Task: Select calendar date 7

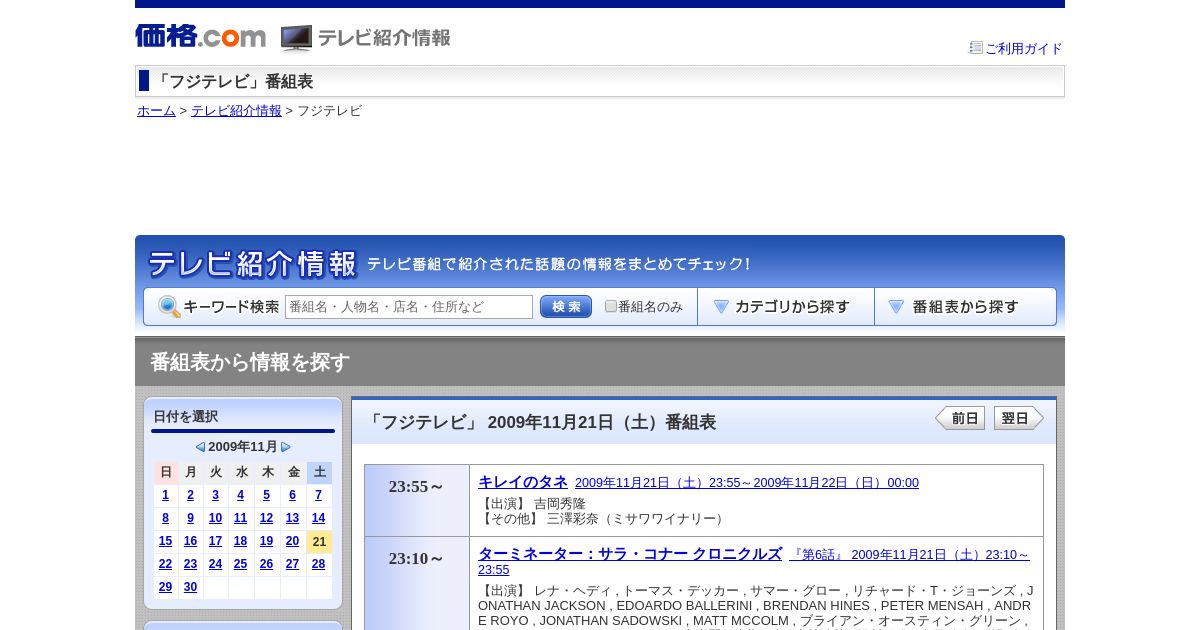Action: click(318, 495)
